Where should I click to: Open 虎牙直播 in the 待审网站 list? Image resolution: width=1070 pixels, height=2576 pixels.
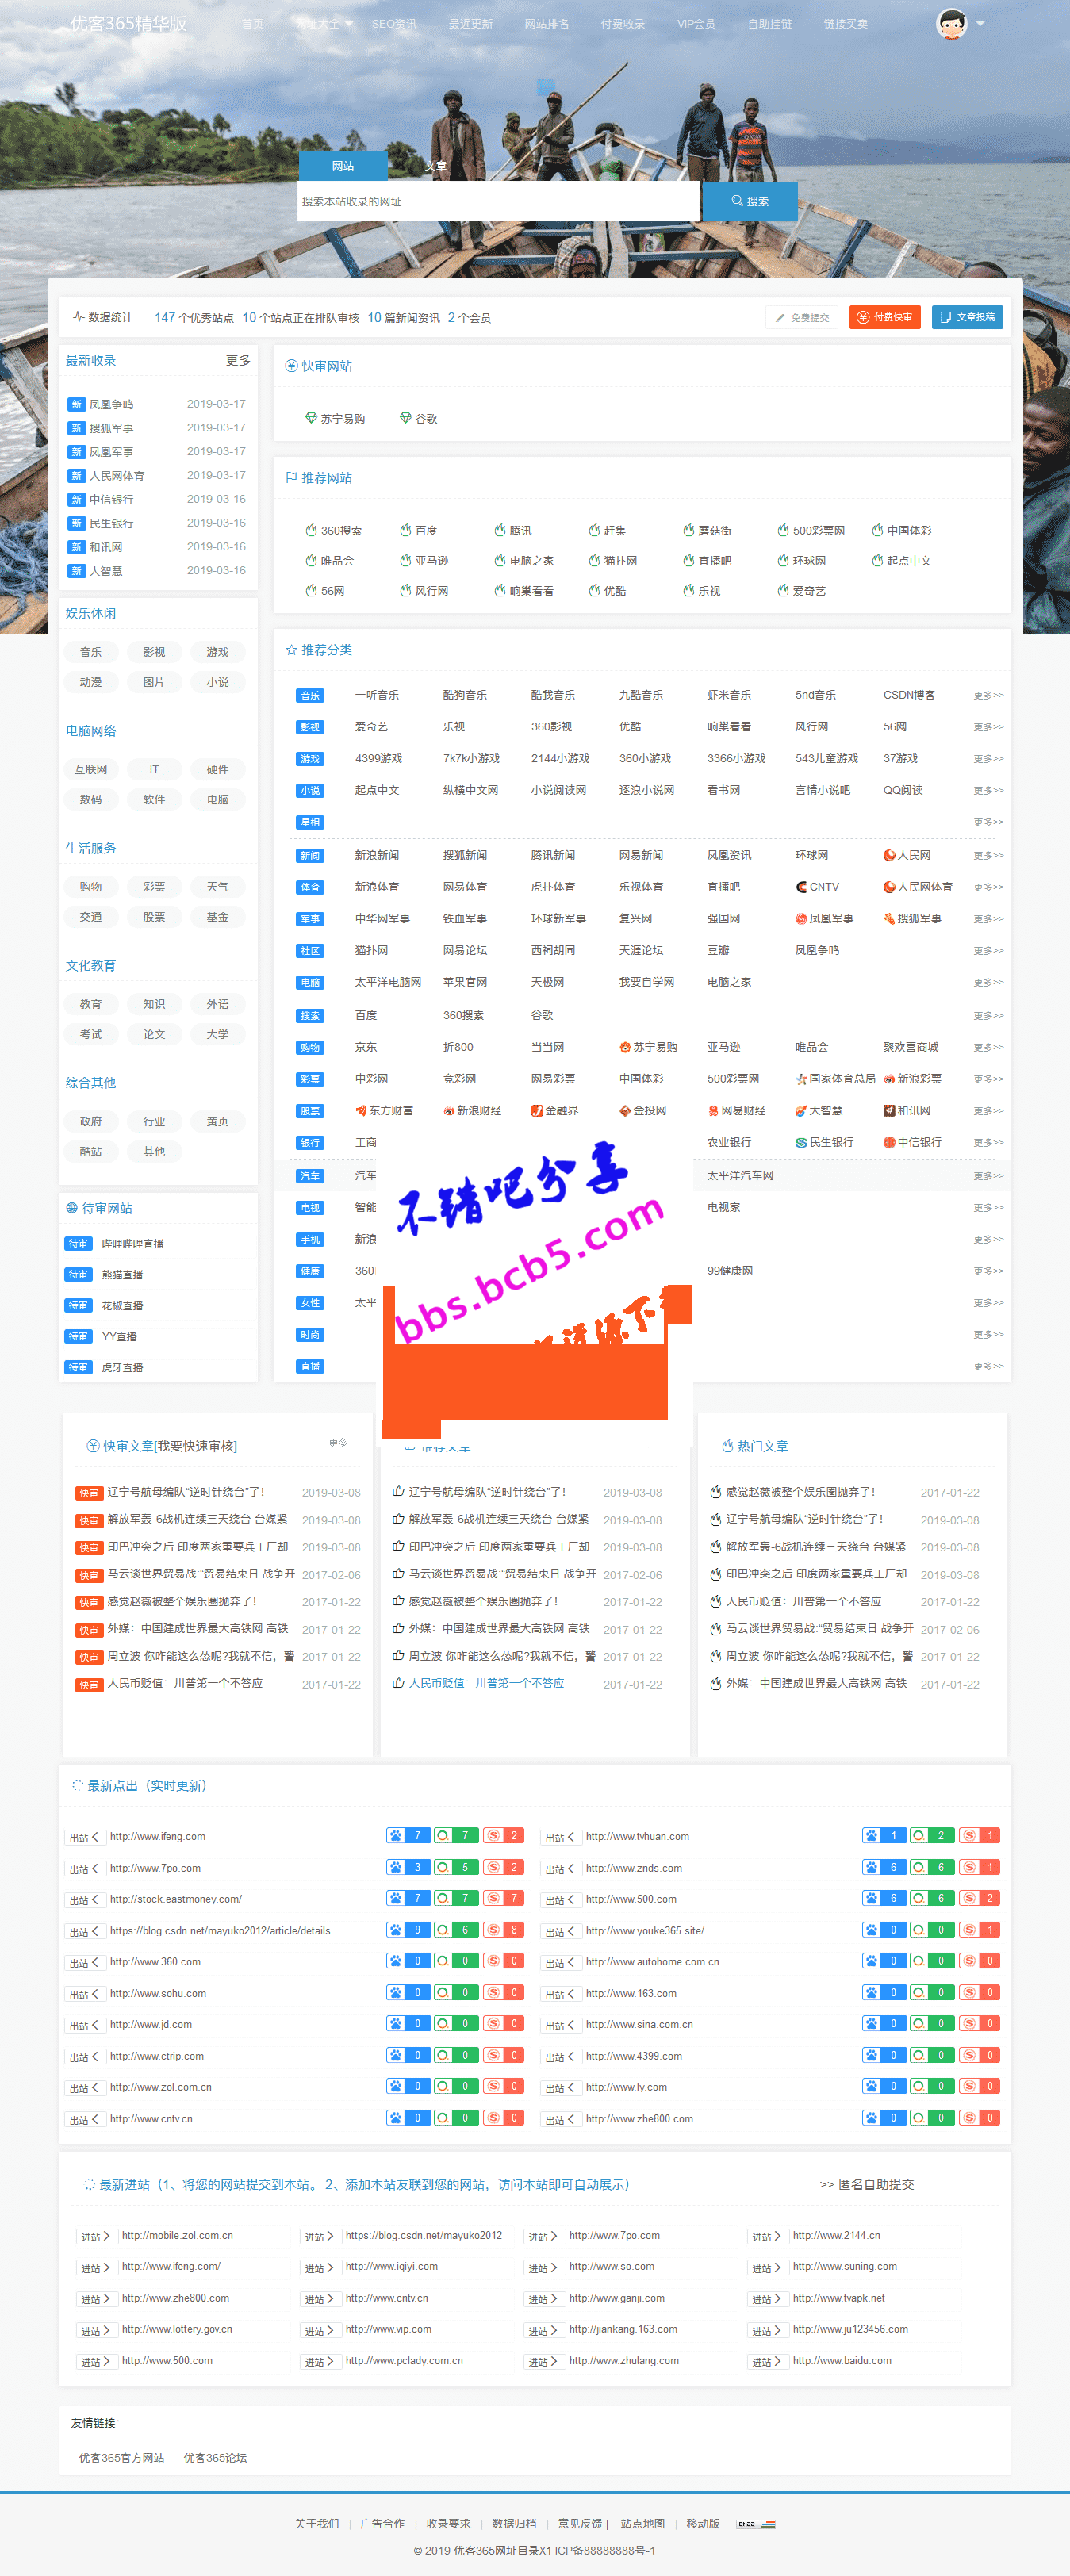[122, 1367]
